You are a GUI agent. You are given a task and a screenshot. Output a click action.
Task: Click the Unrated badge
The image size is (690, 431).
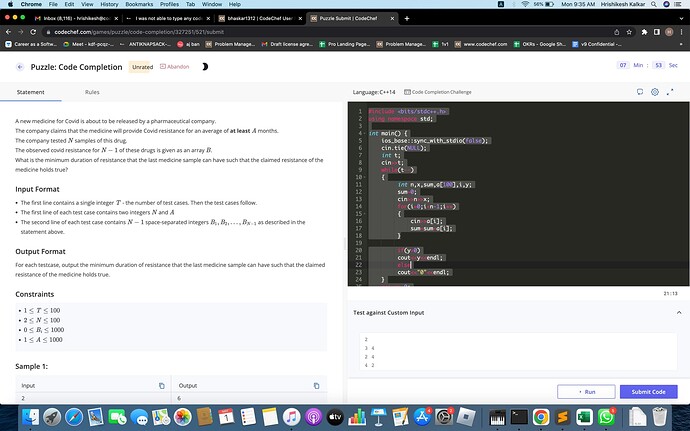pos(143,67)
